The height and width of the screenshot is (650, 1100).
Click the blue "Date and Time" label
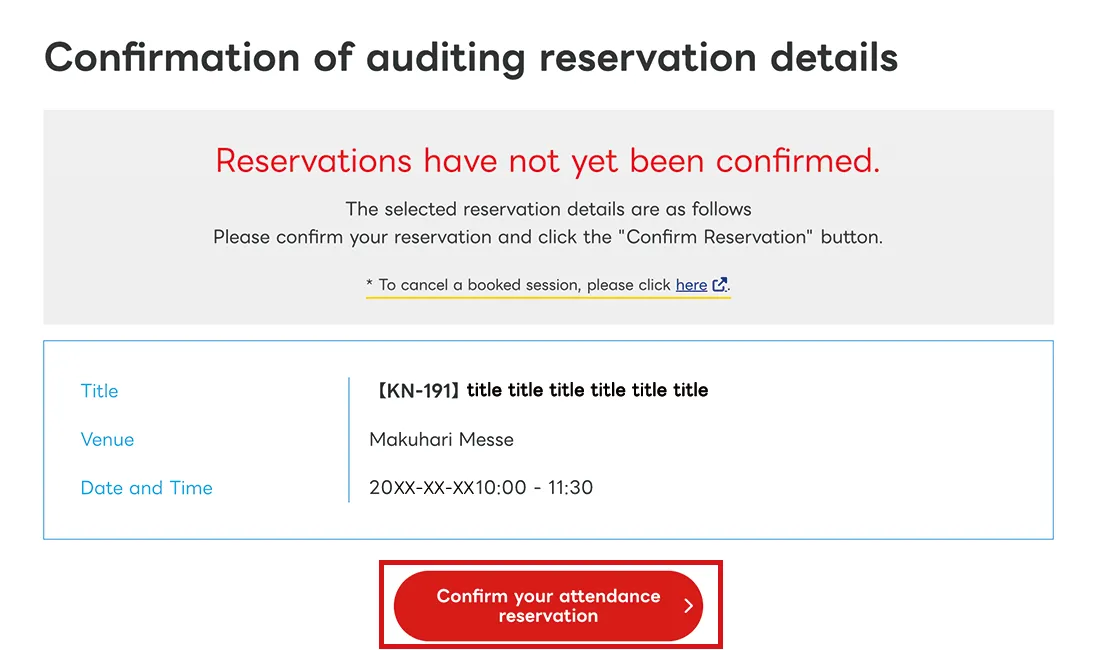click(x=146, y=487)
